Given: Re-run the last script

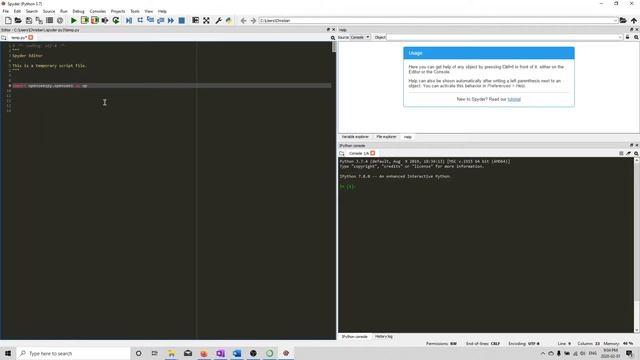Looking at the screenshot, I should [x=116, y=20].
